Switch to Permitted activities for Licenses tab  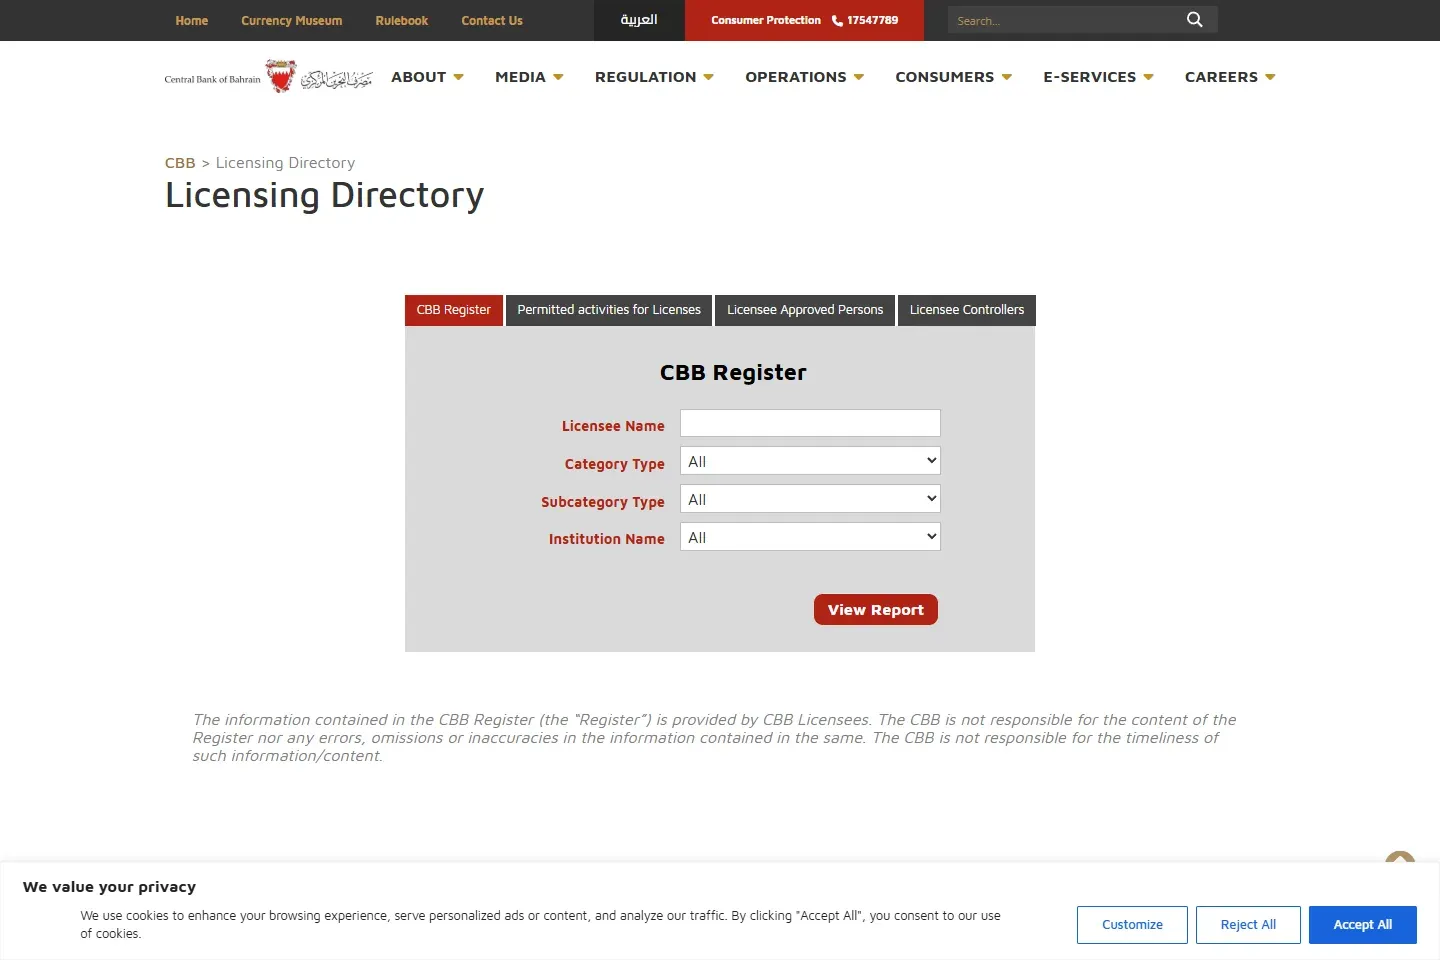point(609,310)
